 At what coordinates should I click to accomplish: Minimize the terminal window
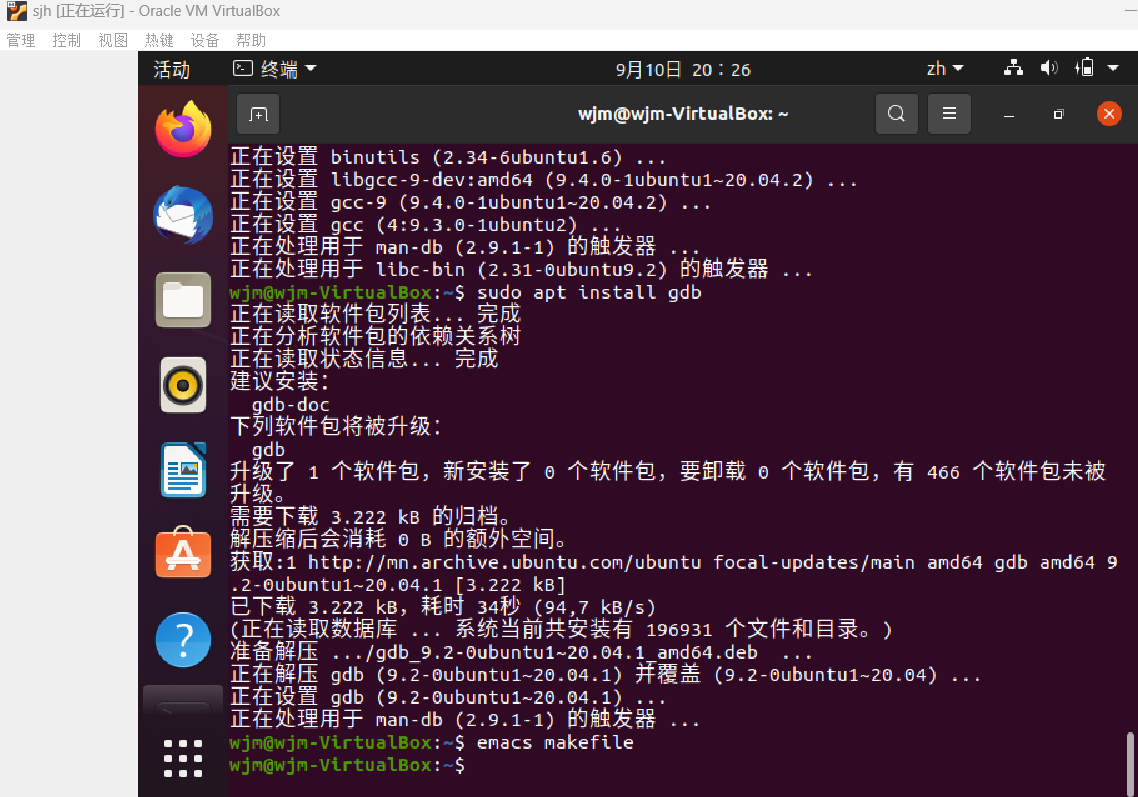1009,115
